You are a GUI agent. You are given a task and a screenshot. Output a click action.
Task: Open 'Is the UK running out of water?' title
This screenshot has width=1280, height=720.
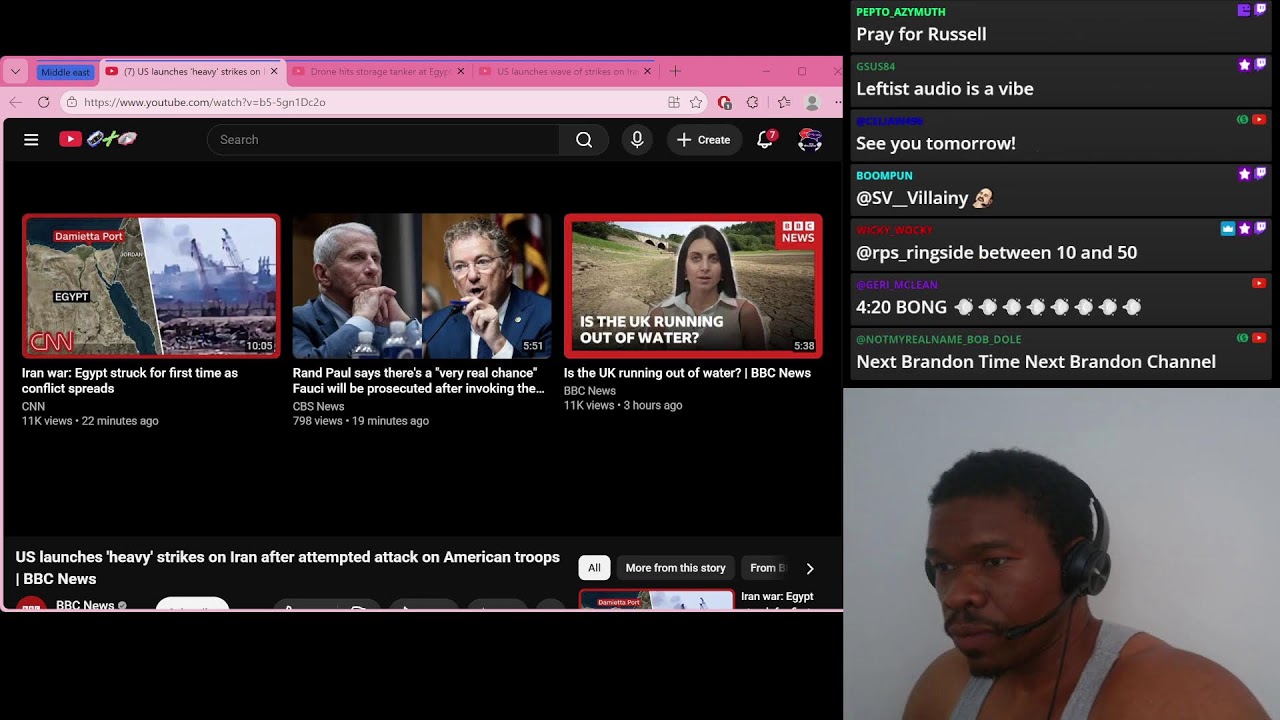(687, 373)
